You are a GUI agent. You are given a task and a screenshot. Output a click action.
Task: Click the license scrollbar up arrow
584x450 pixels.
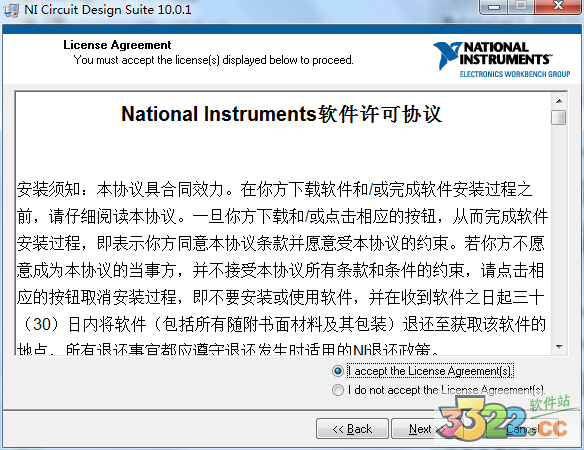click(559, 101)
